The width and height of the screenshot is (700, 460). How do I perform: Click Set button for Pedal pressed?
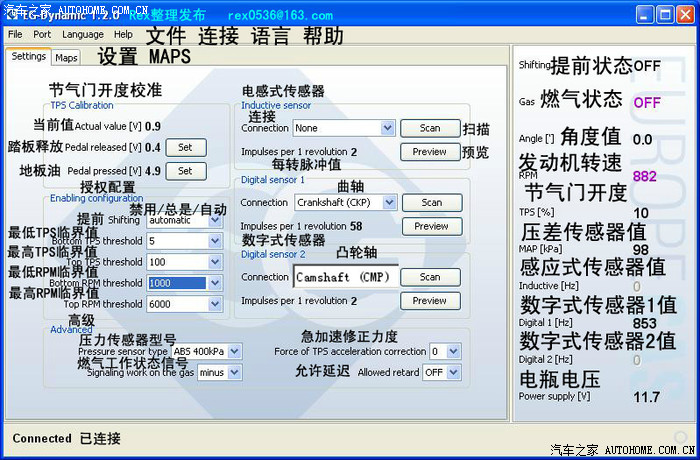(185, 171)
